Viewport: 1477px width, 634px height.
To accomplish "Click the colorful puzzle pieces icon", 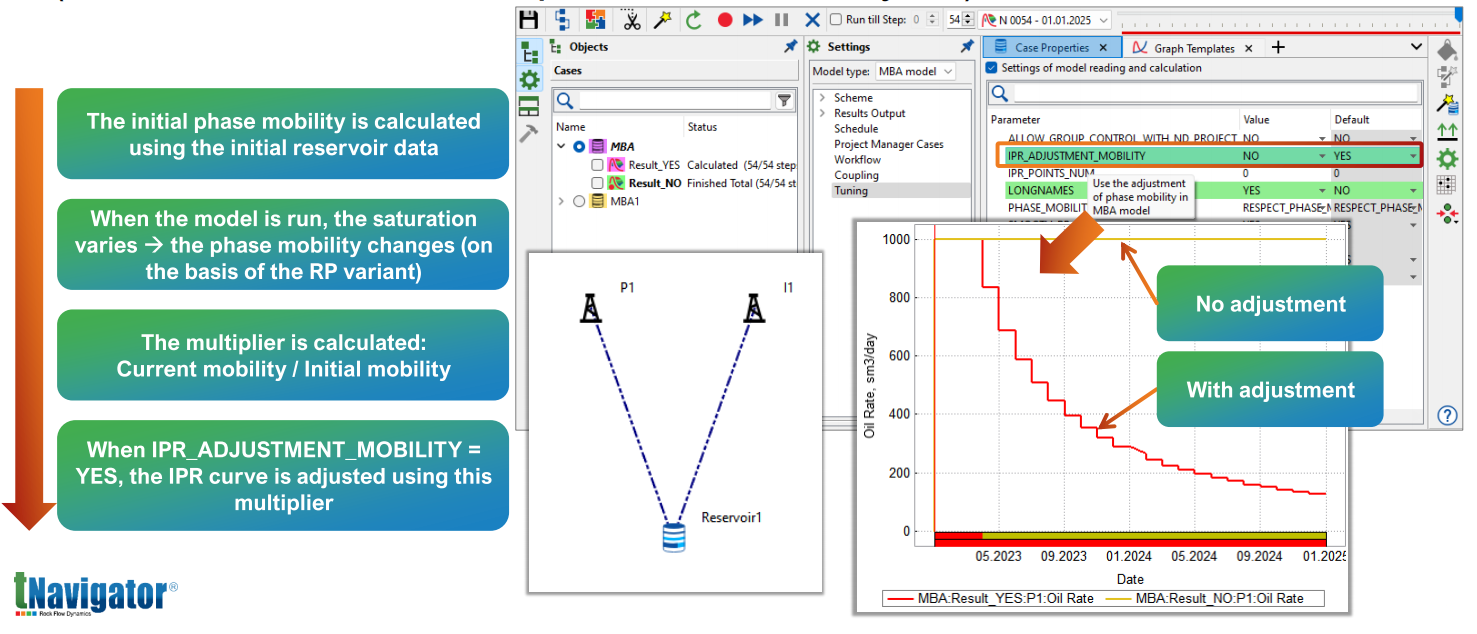I will pyautogui.click(x=595, y=19).
